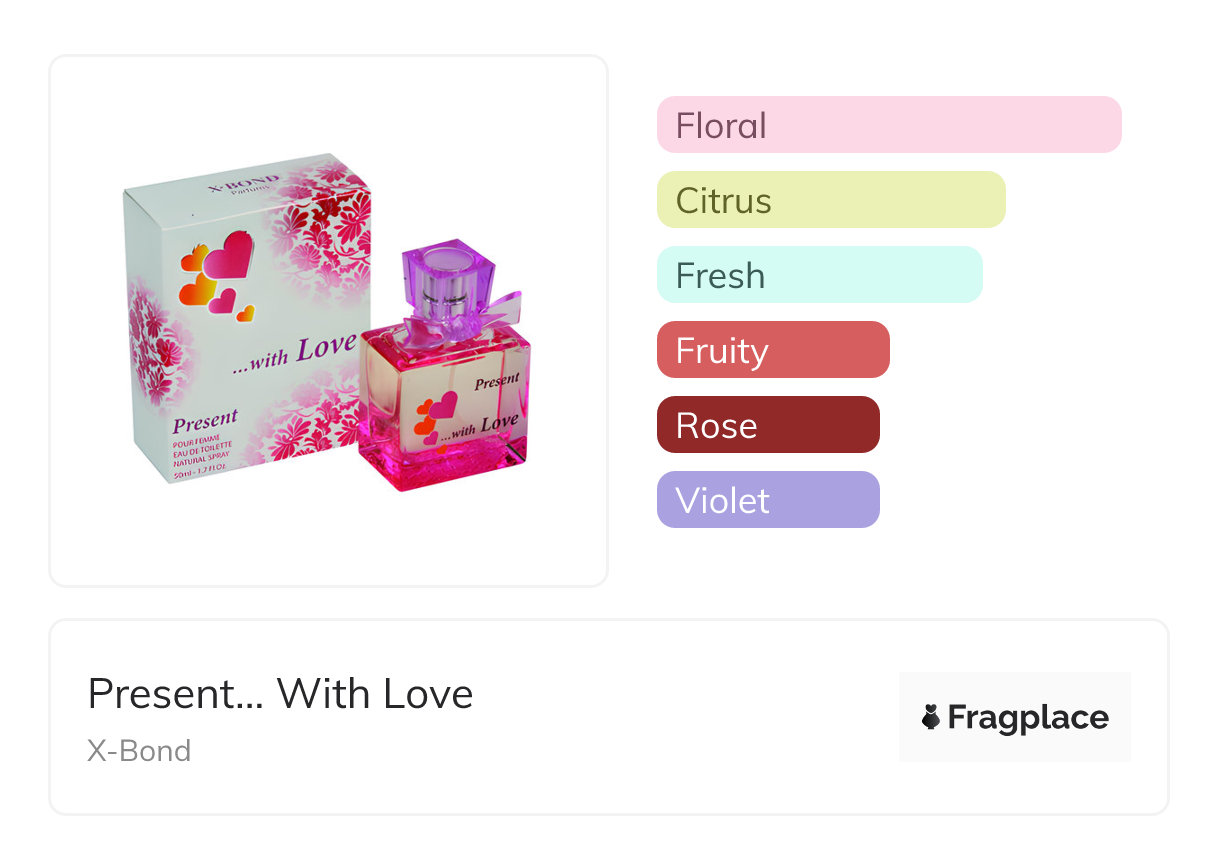The width and height of the screenshot is (1218, 864).
Task: Click the "Present" text on the bottle
Action: pos(497,382)
